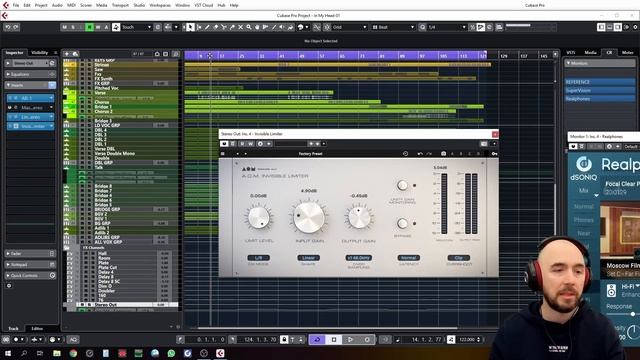Screen dimensions: 640x360
Task: Click the Undo arrow in the toolbar
Action: click(8, 27)
